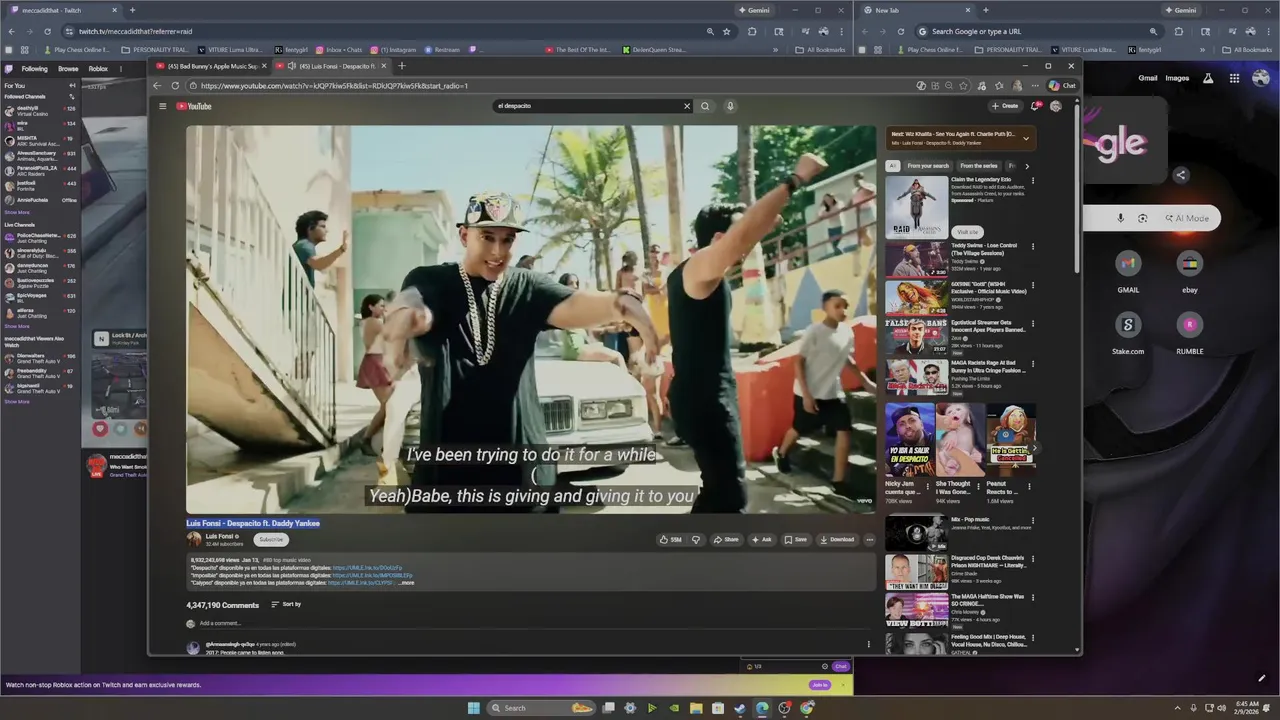Open File Explorer from the taskbar
This screenshot has height=720, width=1280.
(x=696, y=708)
